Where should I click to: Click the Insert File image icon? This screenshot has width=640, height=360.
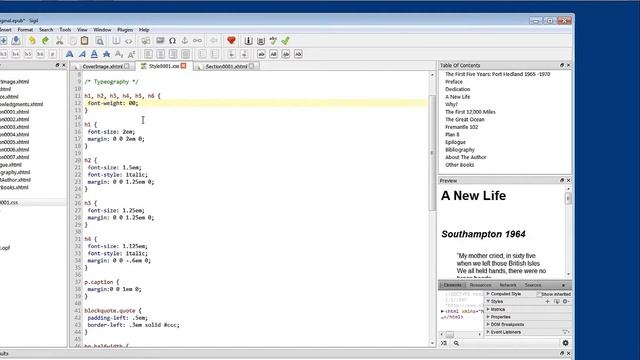point(160,40)
